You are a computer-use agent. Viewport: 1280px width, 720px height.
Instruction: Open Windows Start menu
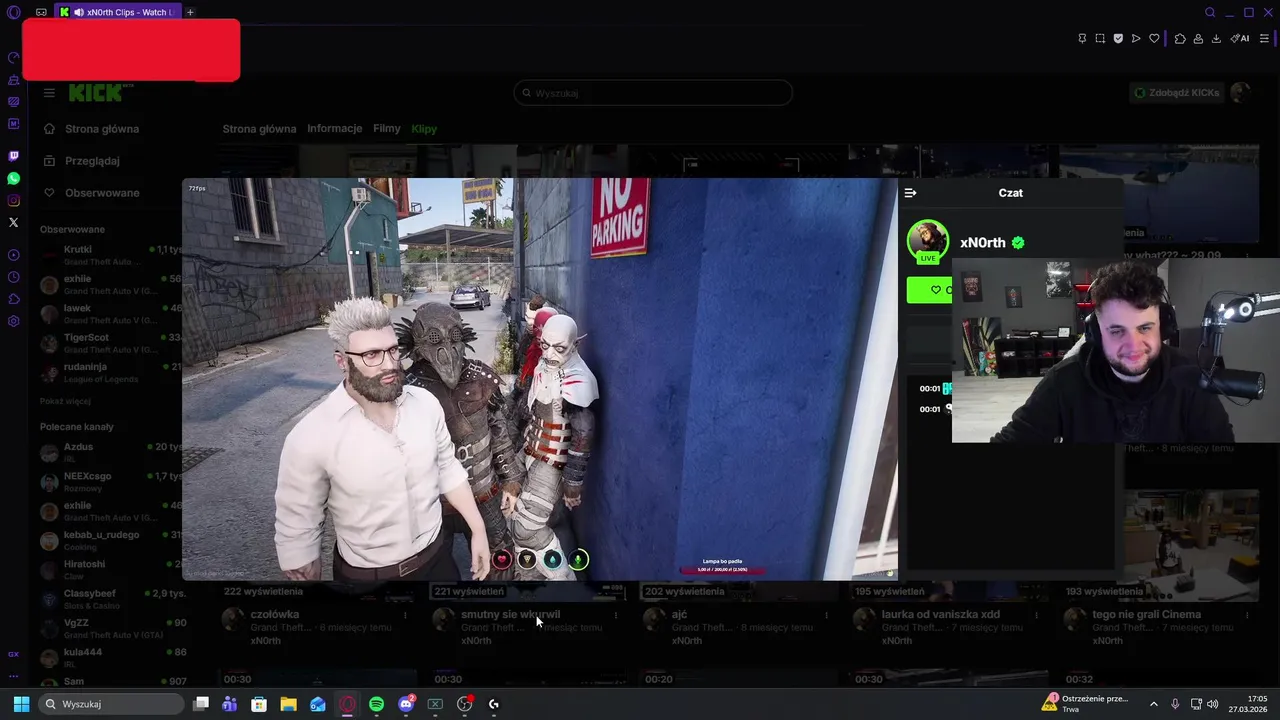tap(21, 704)
